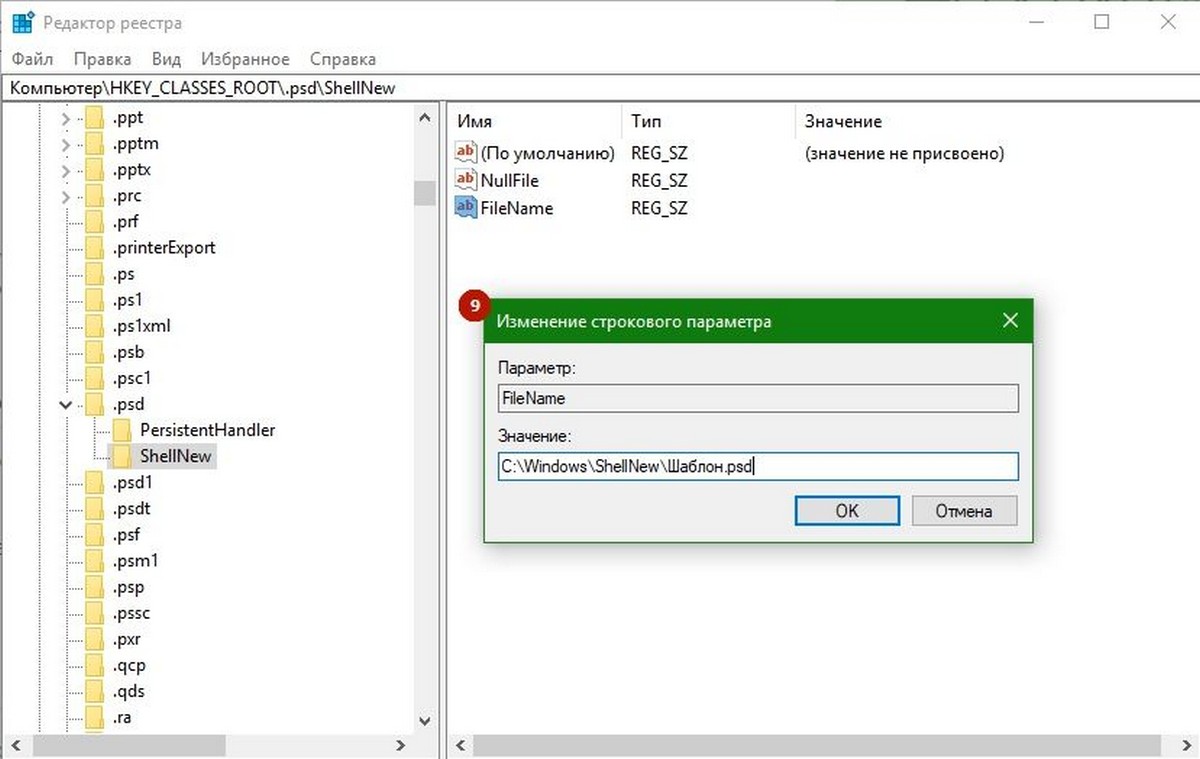Expand the .pptx tree node
The width and height of the screenshot is (1200, 759).
66,170
